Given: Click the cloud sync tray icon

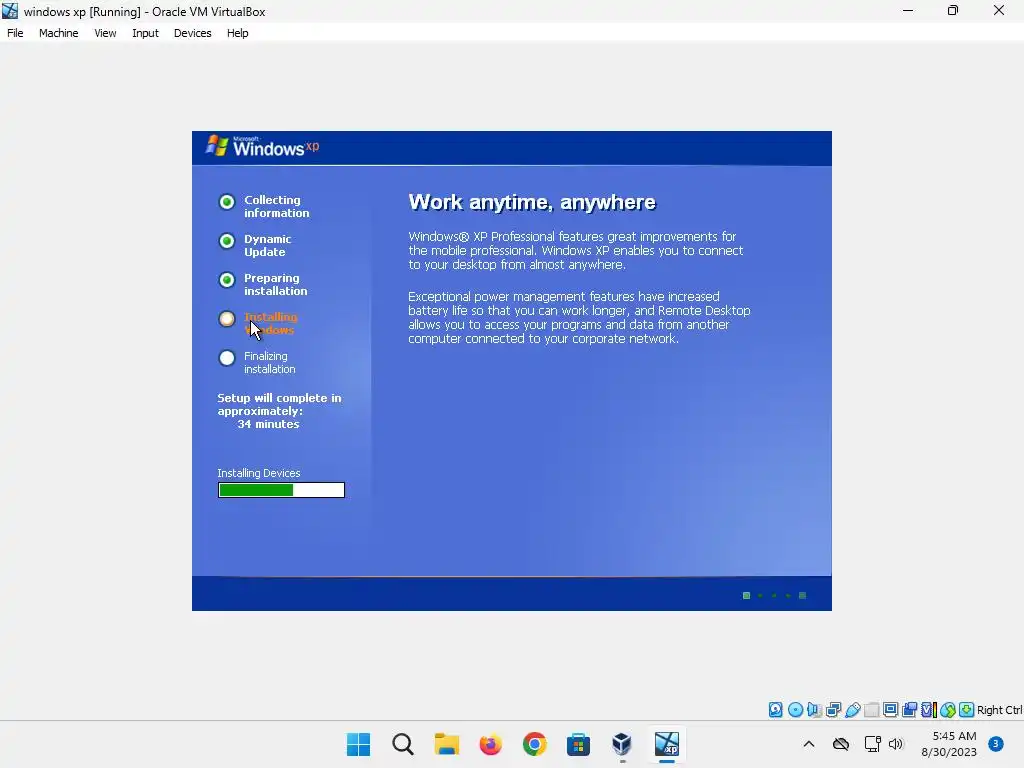Looking at the screenshot, I should (x=841, y=744).
